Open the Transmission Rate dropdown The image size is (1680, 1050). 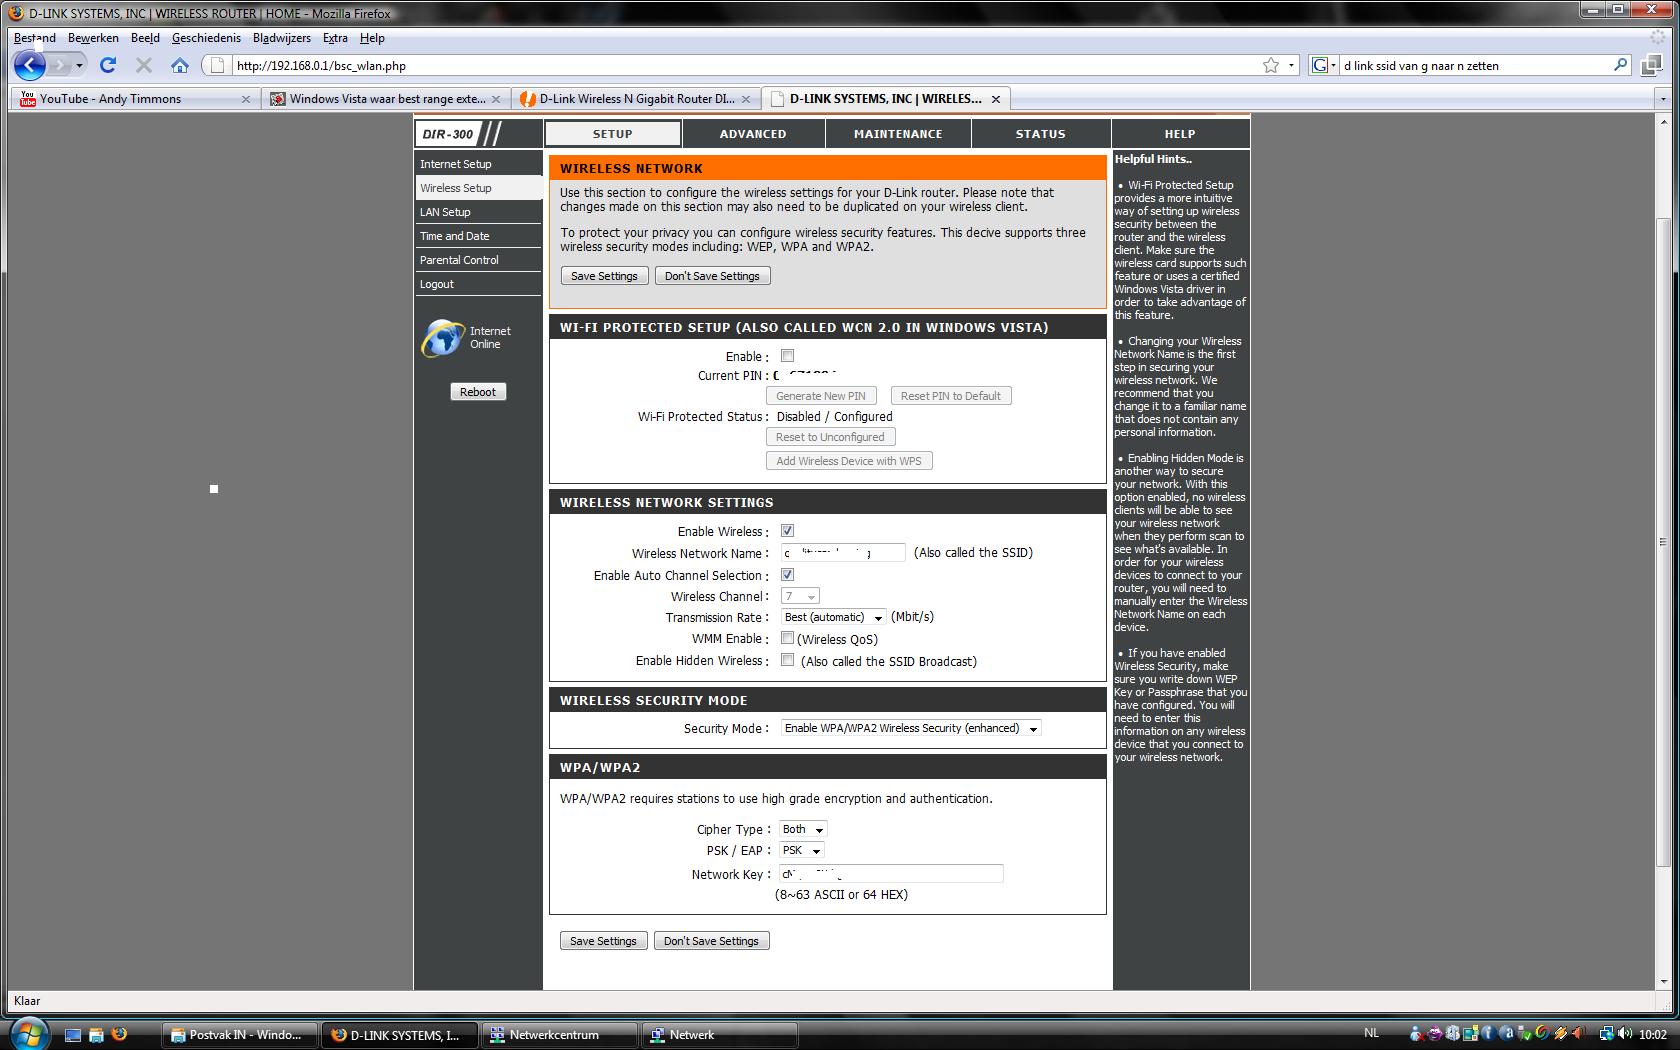pyautogui.click(x=833, y=617)
